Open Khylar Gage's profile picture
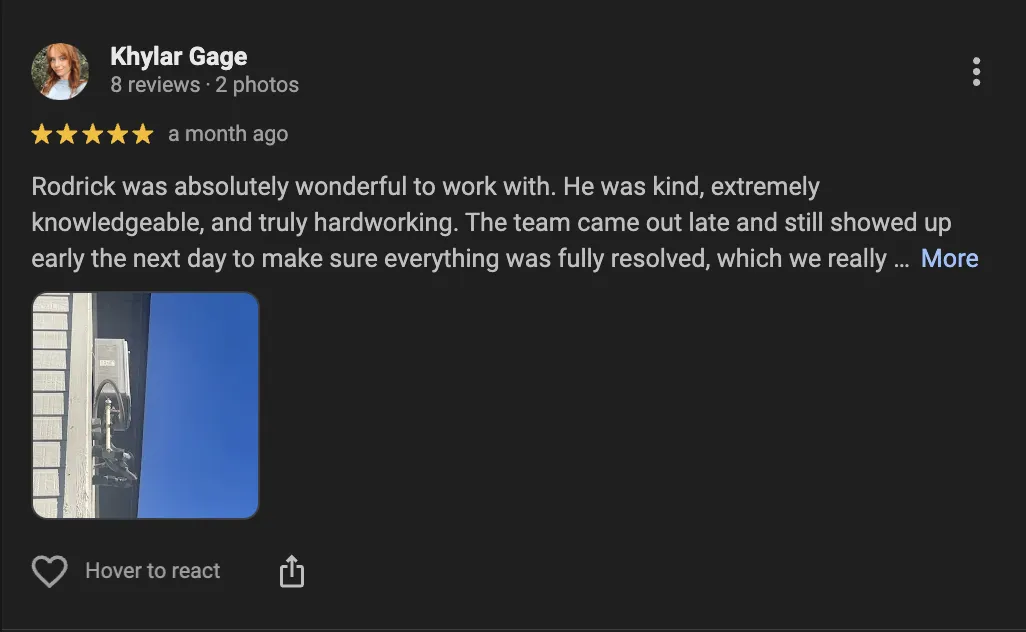 60,71
